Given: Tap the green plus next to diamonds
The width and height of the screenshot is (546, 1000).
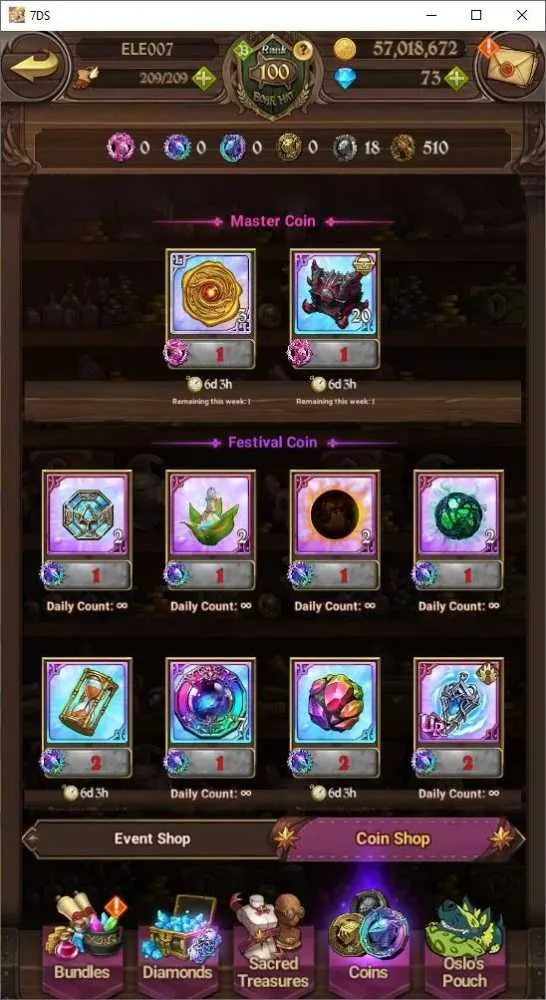Looking at the screenshot, I should (x=457, y=78).
